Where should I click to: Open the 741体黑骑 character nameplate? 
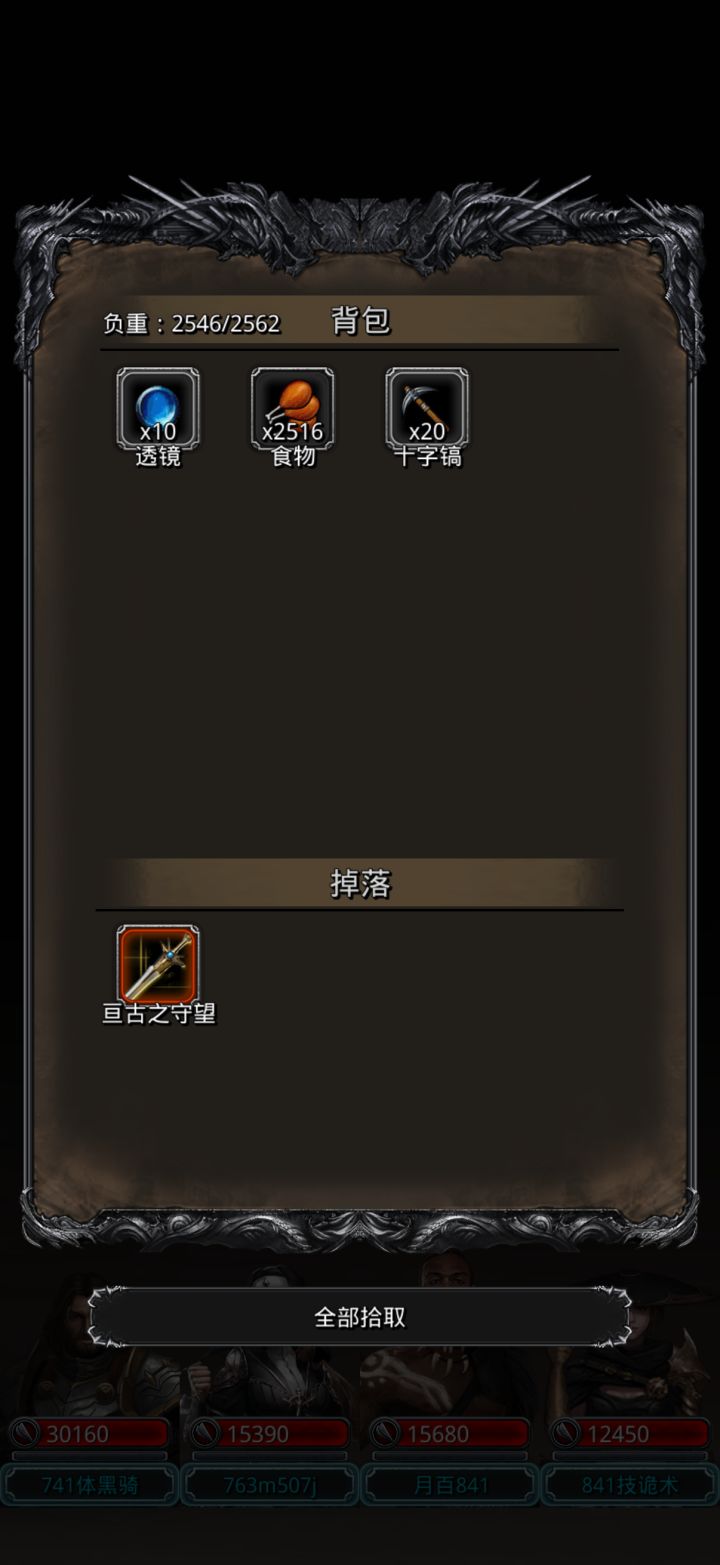[90, 1485]
